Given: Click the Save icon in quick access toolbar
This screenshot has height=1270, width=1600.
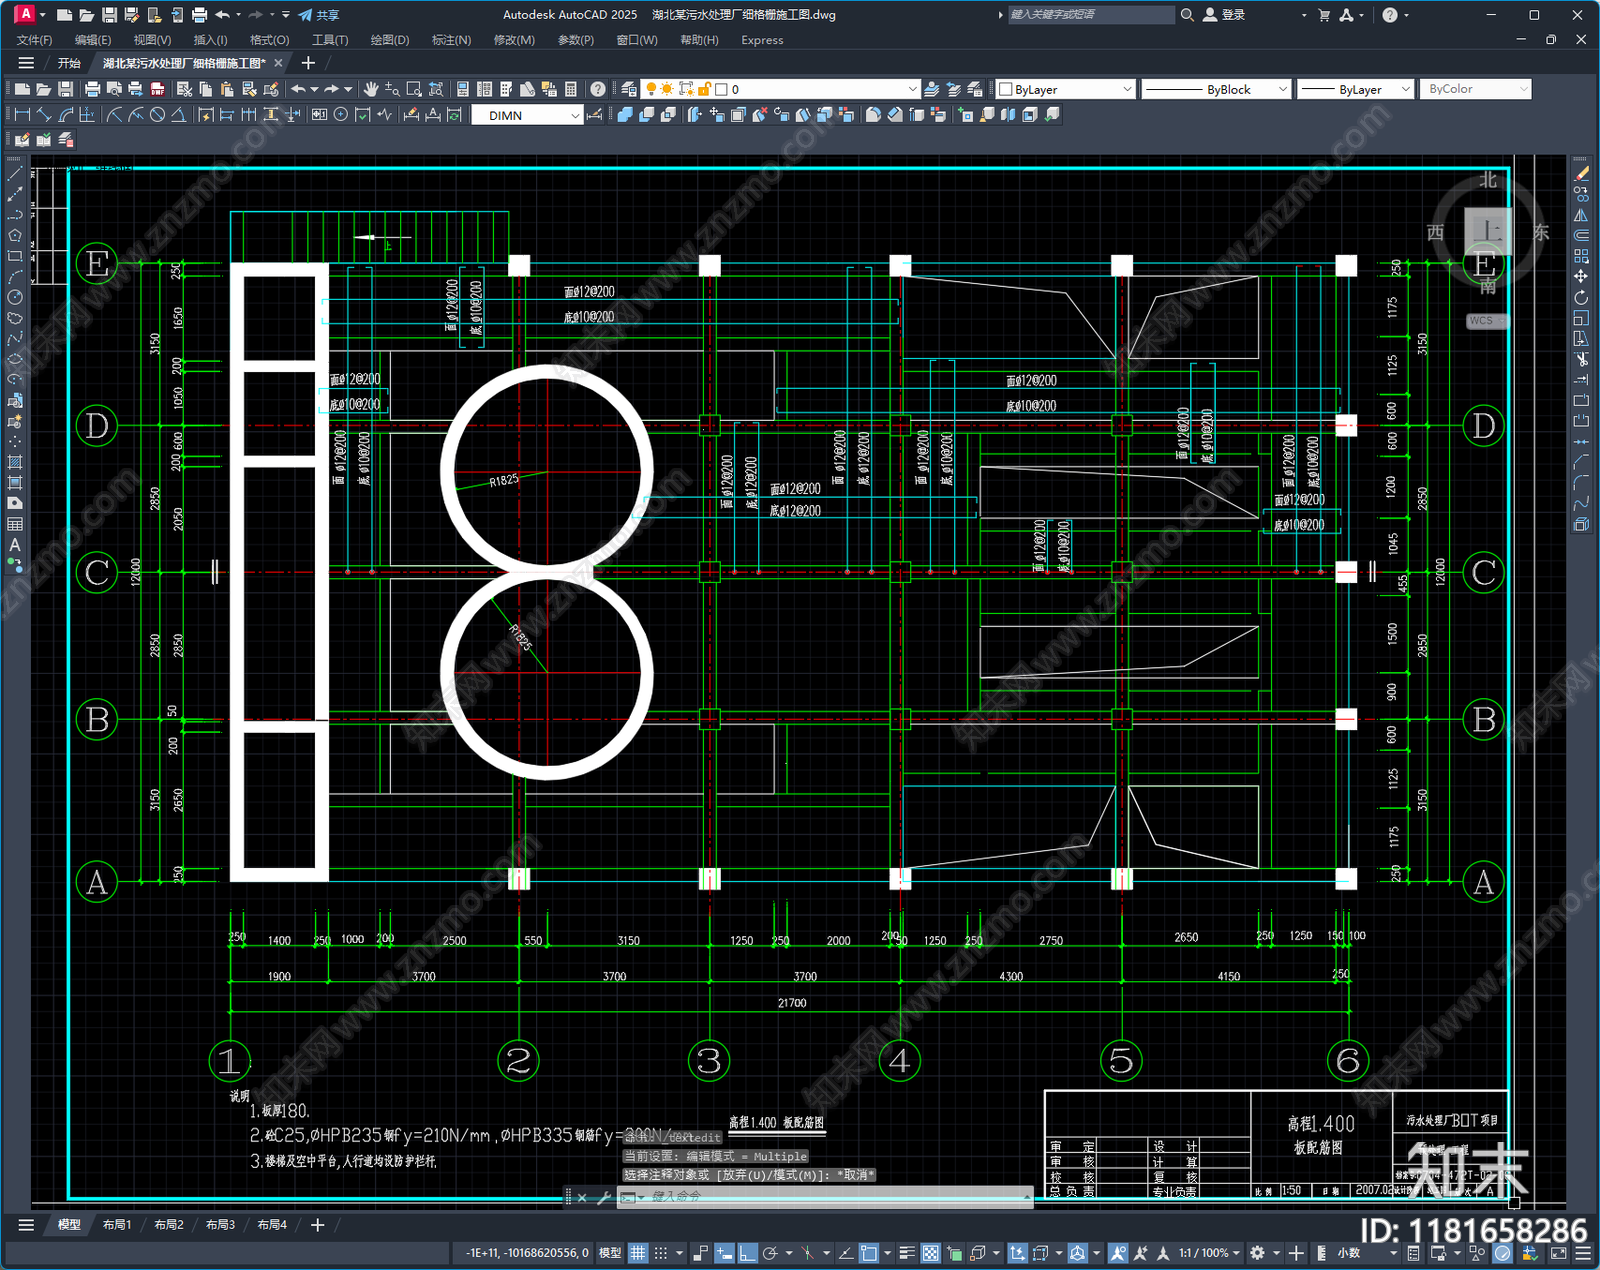Looking at the screenshot, I should pyautogui.click(x=109, y=15).
